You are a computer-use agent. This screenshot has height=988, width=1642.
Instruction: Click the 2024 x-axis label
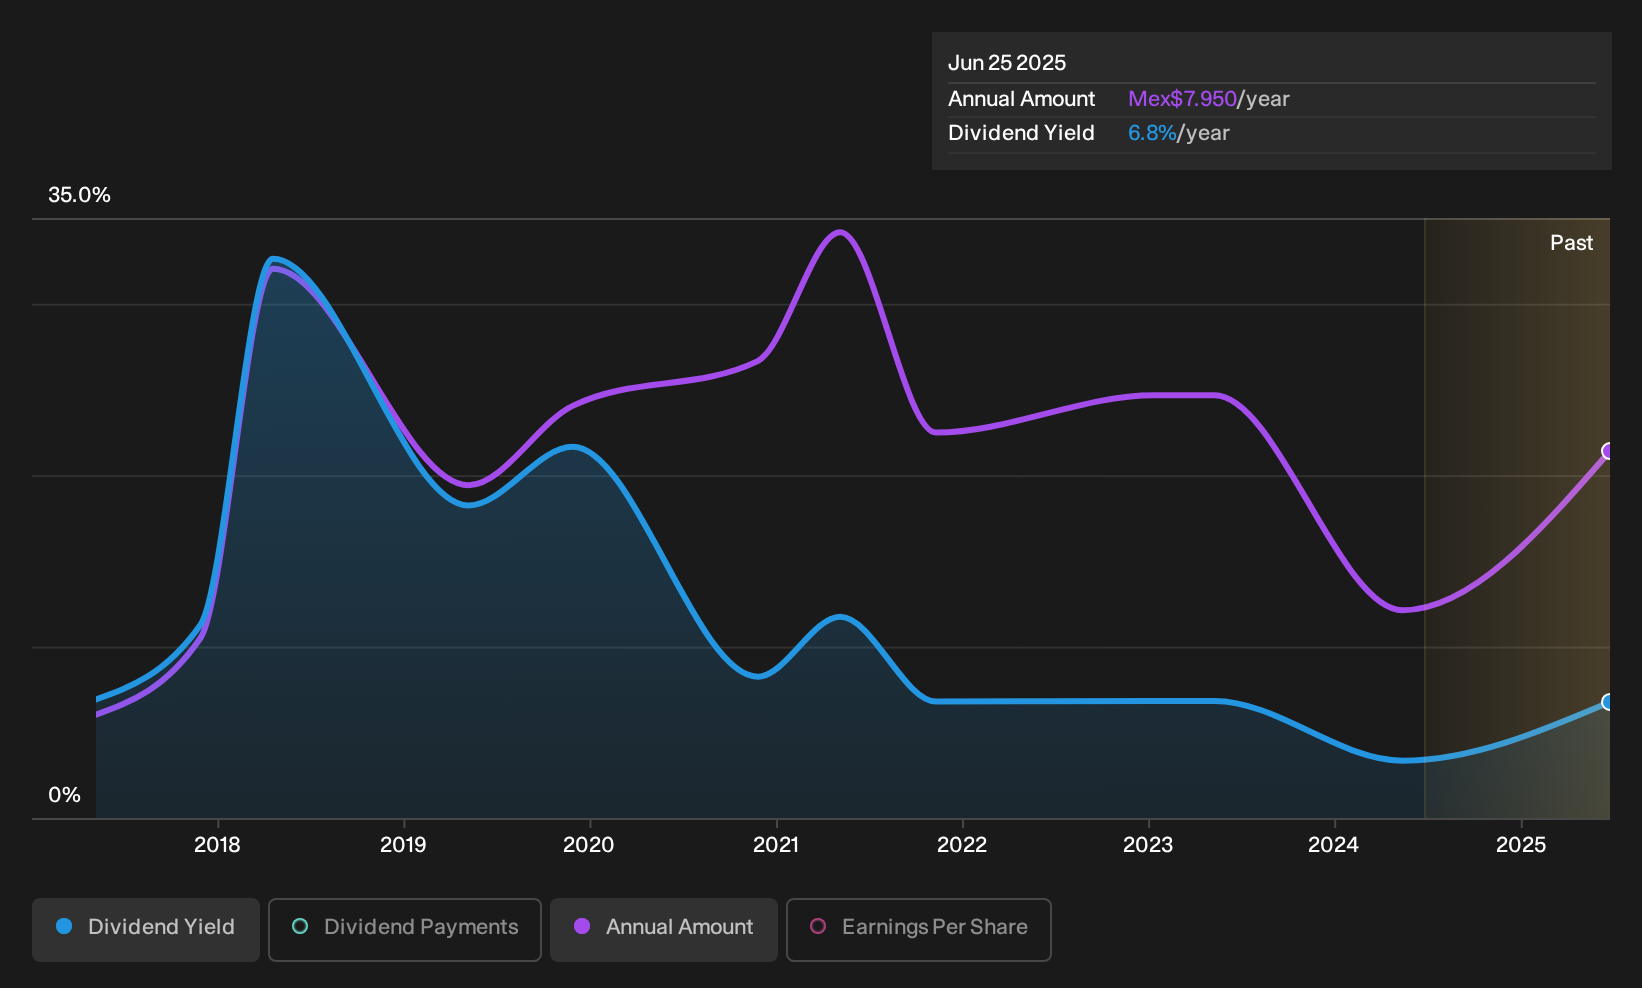[1333, 845]
